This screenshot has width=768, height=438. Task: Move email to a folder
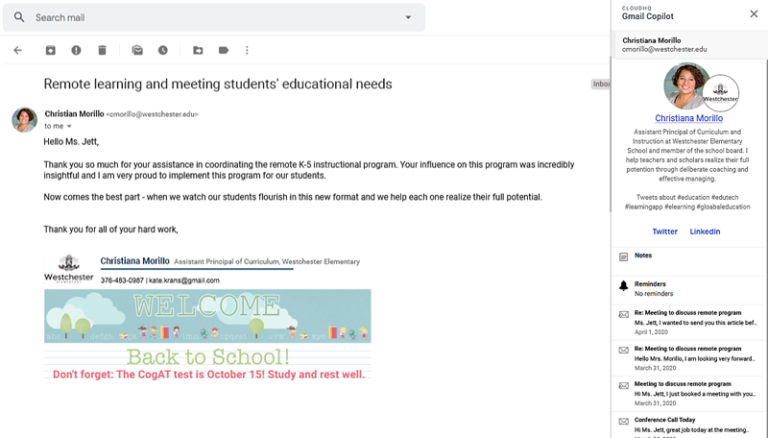(x=198, y=50)
